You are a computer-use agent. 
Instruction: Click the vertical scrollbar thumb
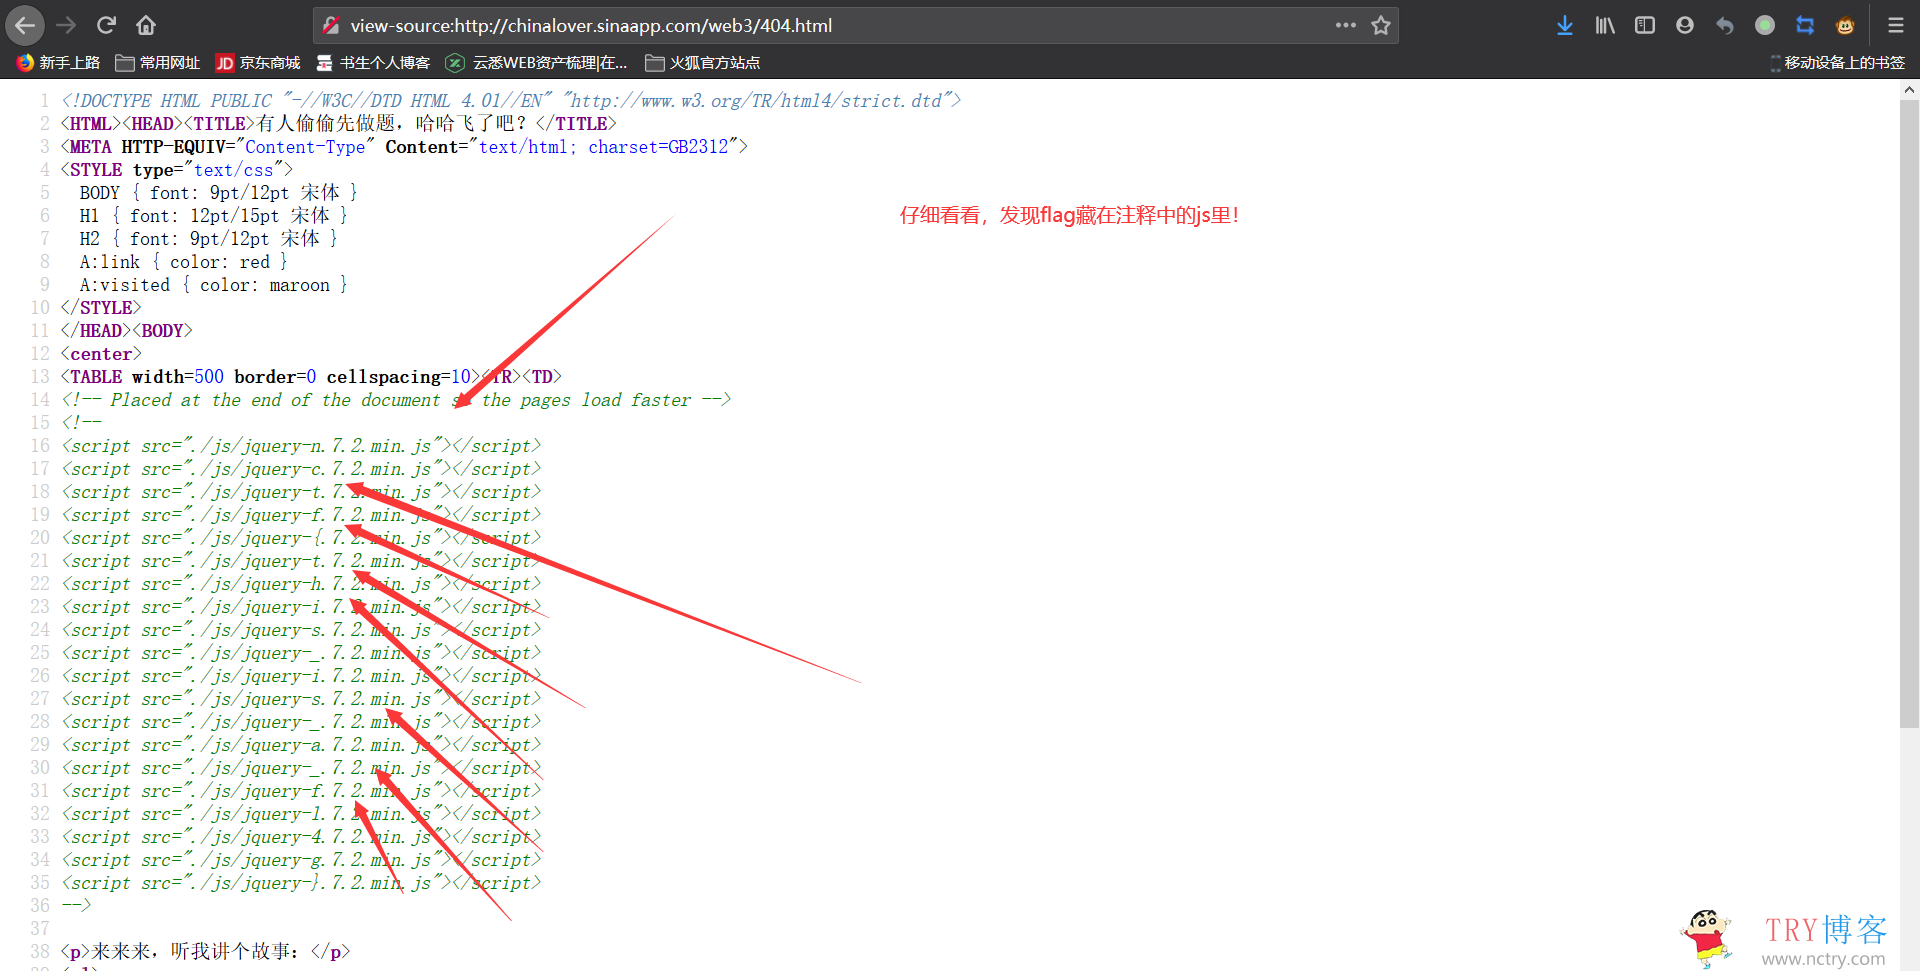(1909, 413)
